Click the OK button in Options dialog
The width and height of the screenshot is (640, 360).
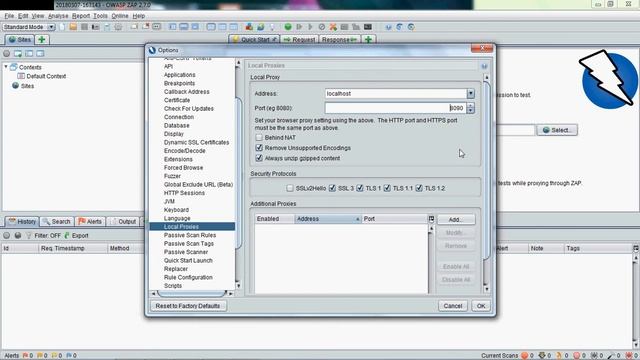(x=481, y=306)
